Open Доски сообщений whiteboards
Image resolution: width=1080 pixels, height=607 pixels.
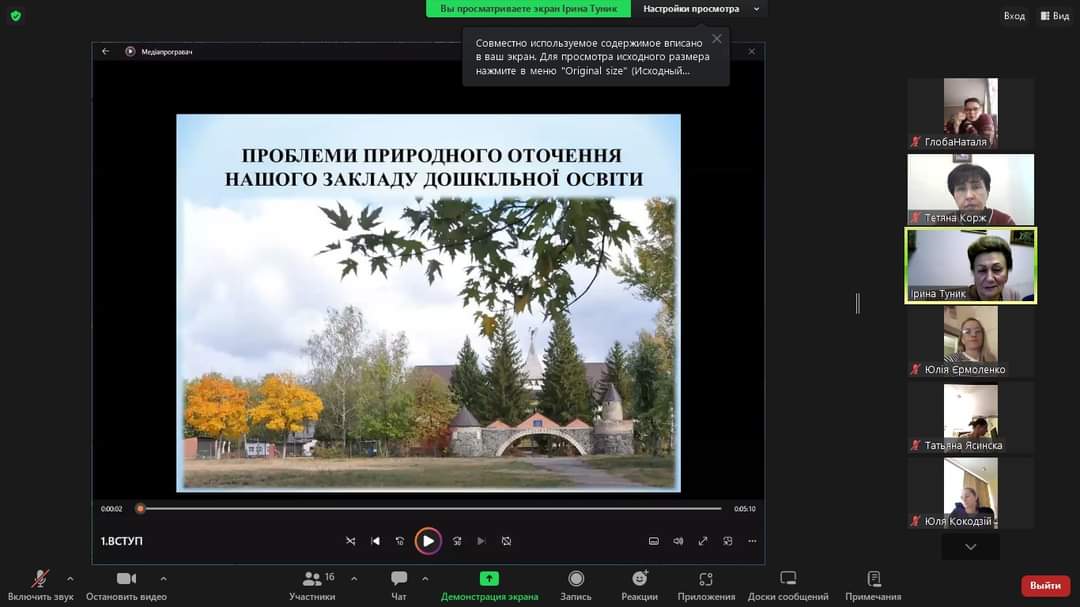coord(788,585)
